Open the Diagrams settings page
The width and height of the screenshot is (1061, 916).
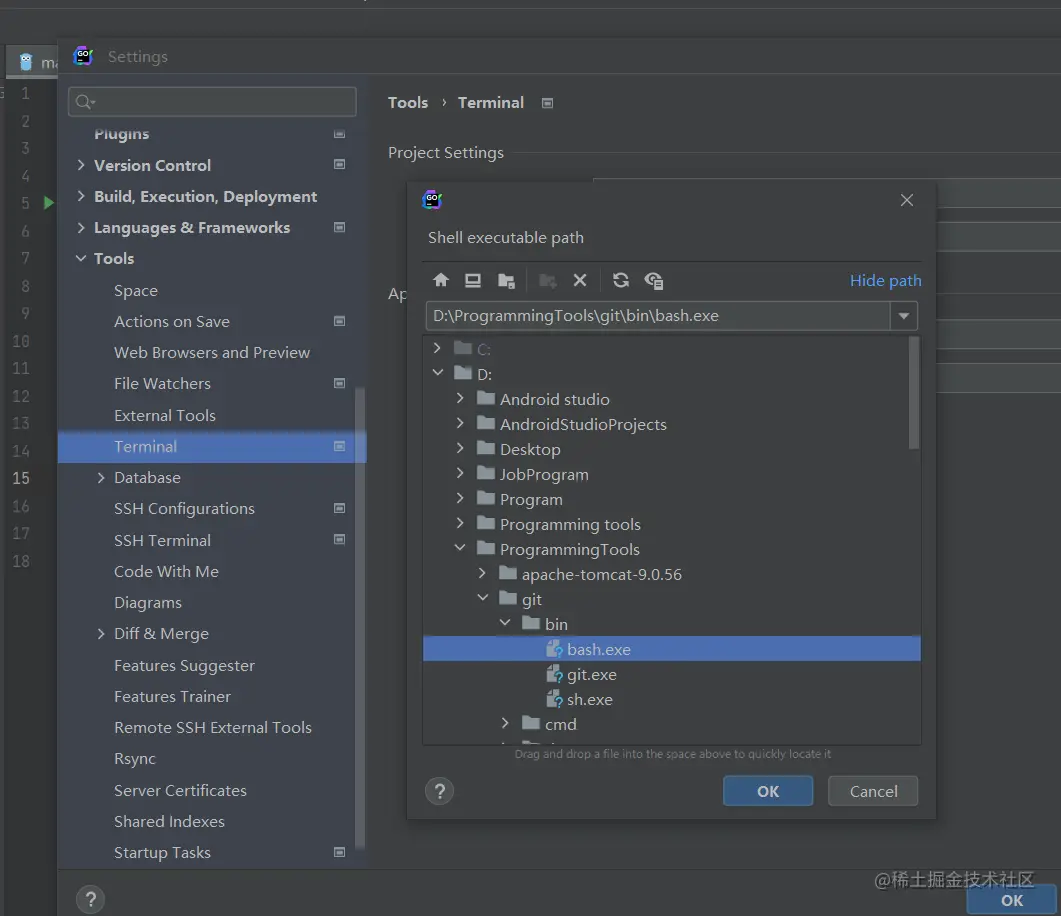point(148,603)
